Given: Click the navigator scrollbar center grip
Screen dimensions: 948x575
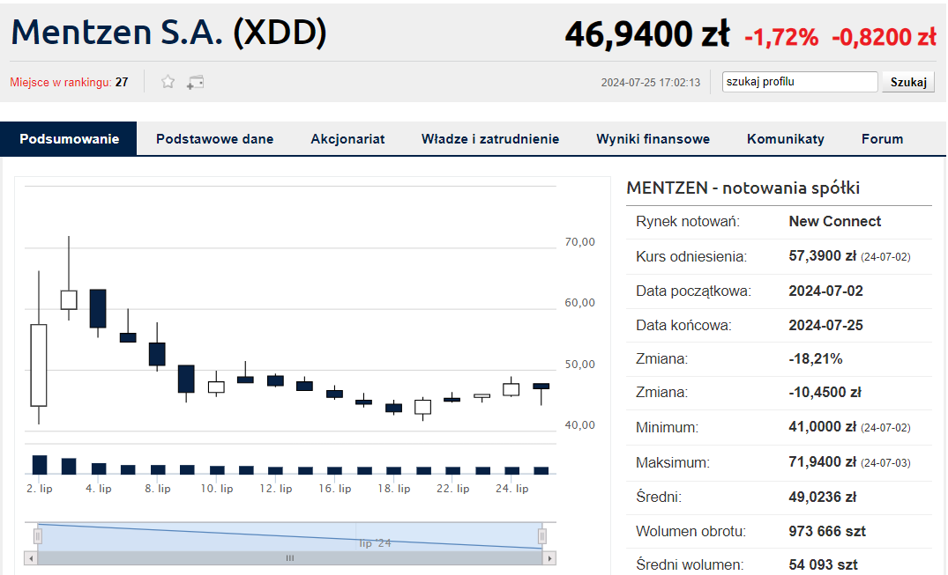Looking at the screenshot, I should 290,558.
